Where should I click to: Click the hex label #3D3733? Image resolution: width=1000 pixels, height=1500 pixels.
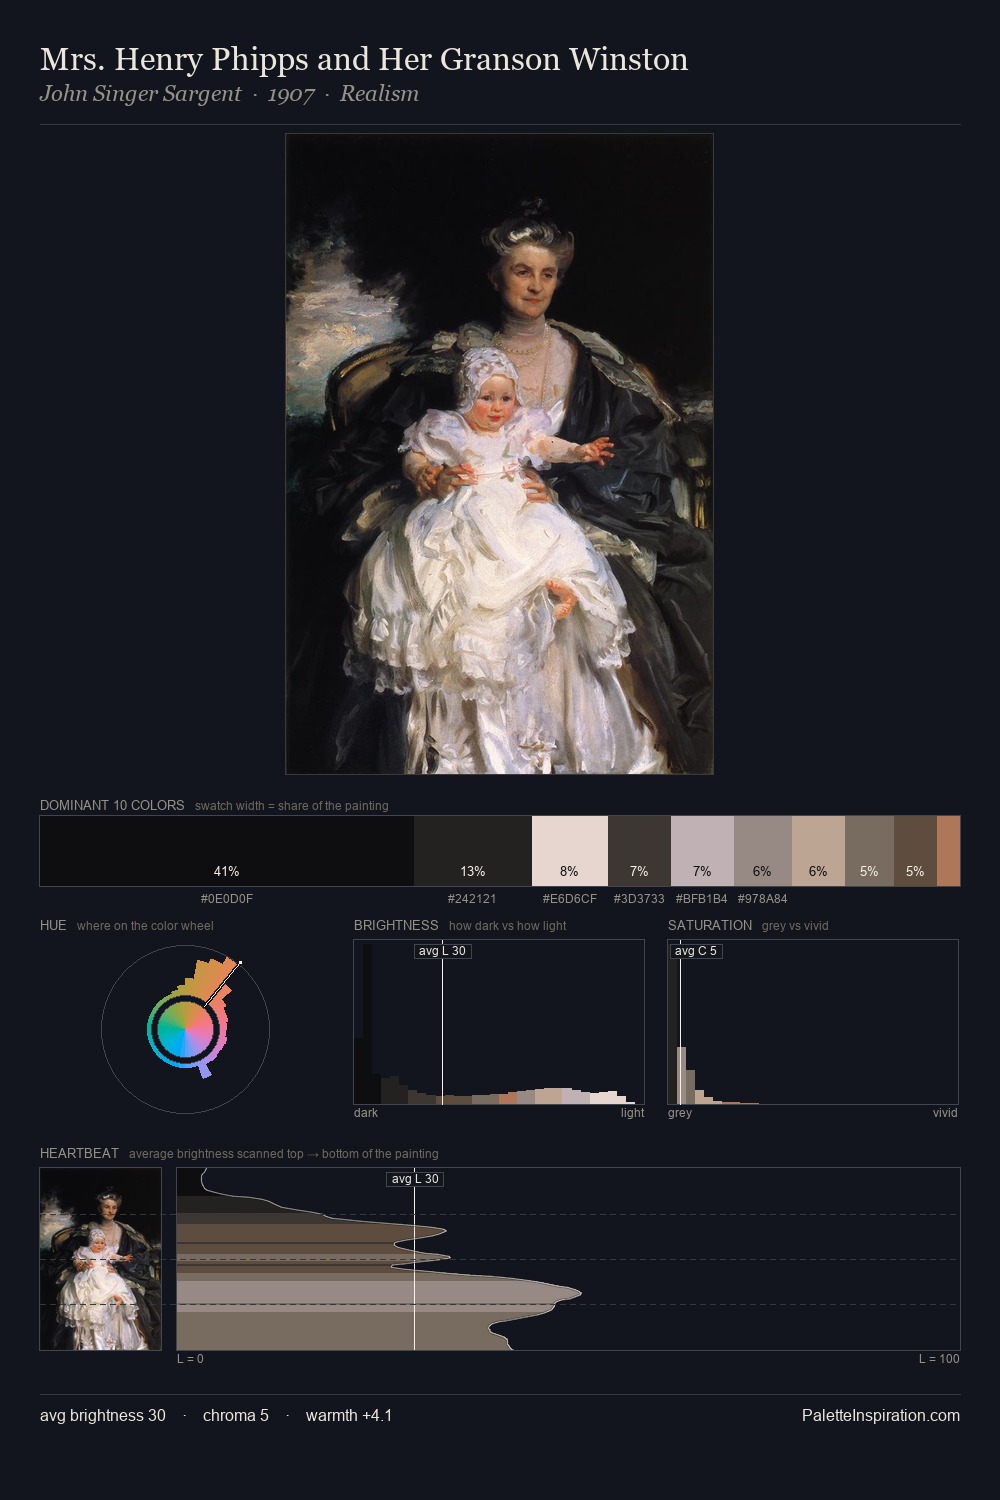pos(639,899)
